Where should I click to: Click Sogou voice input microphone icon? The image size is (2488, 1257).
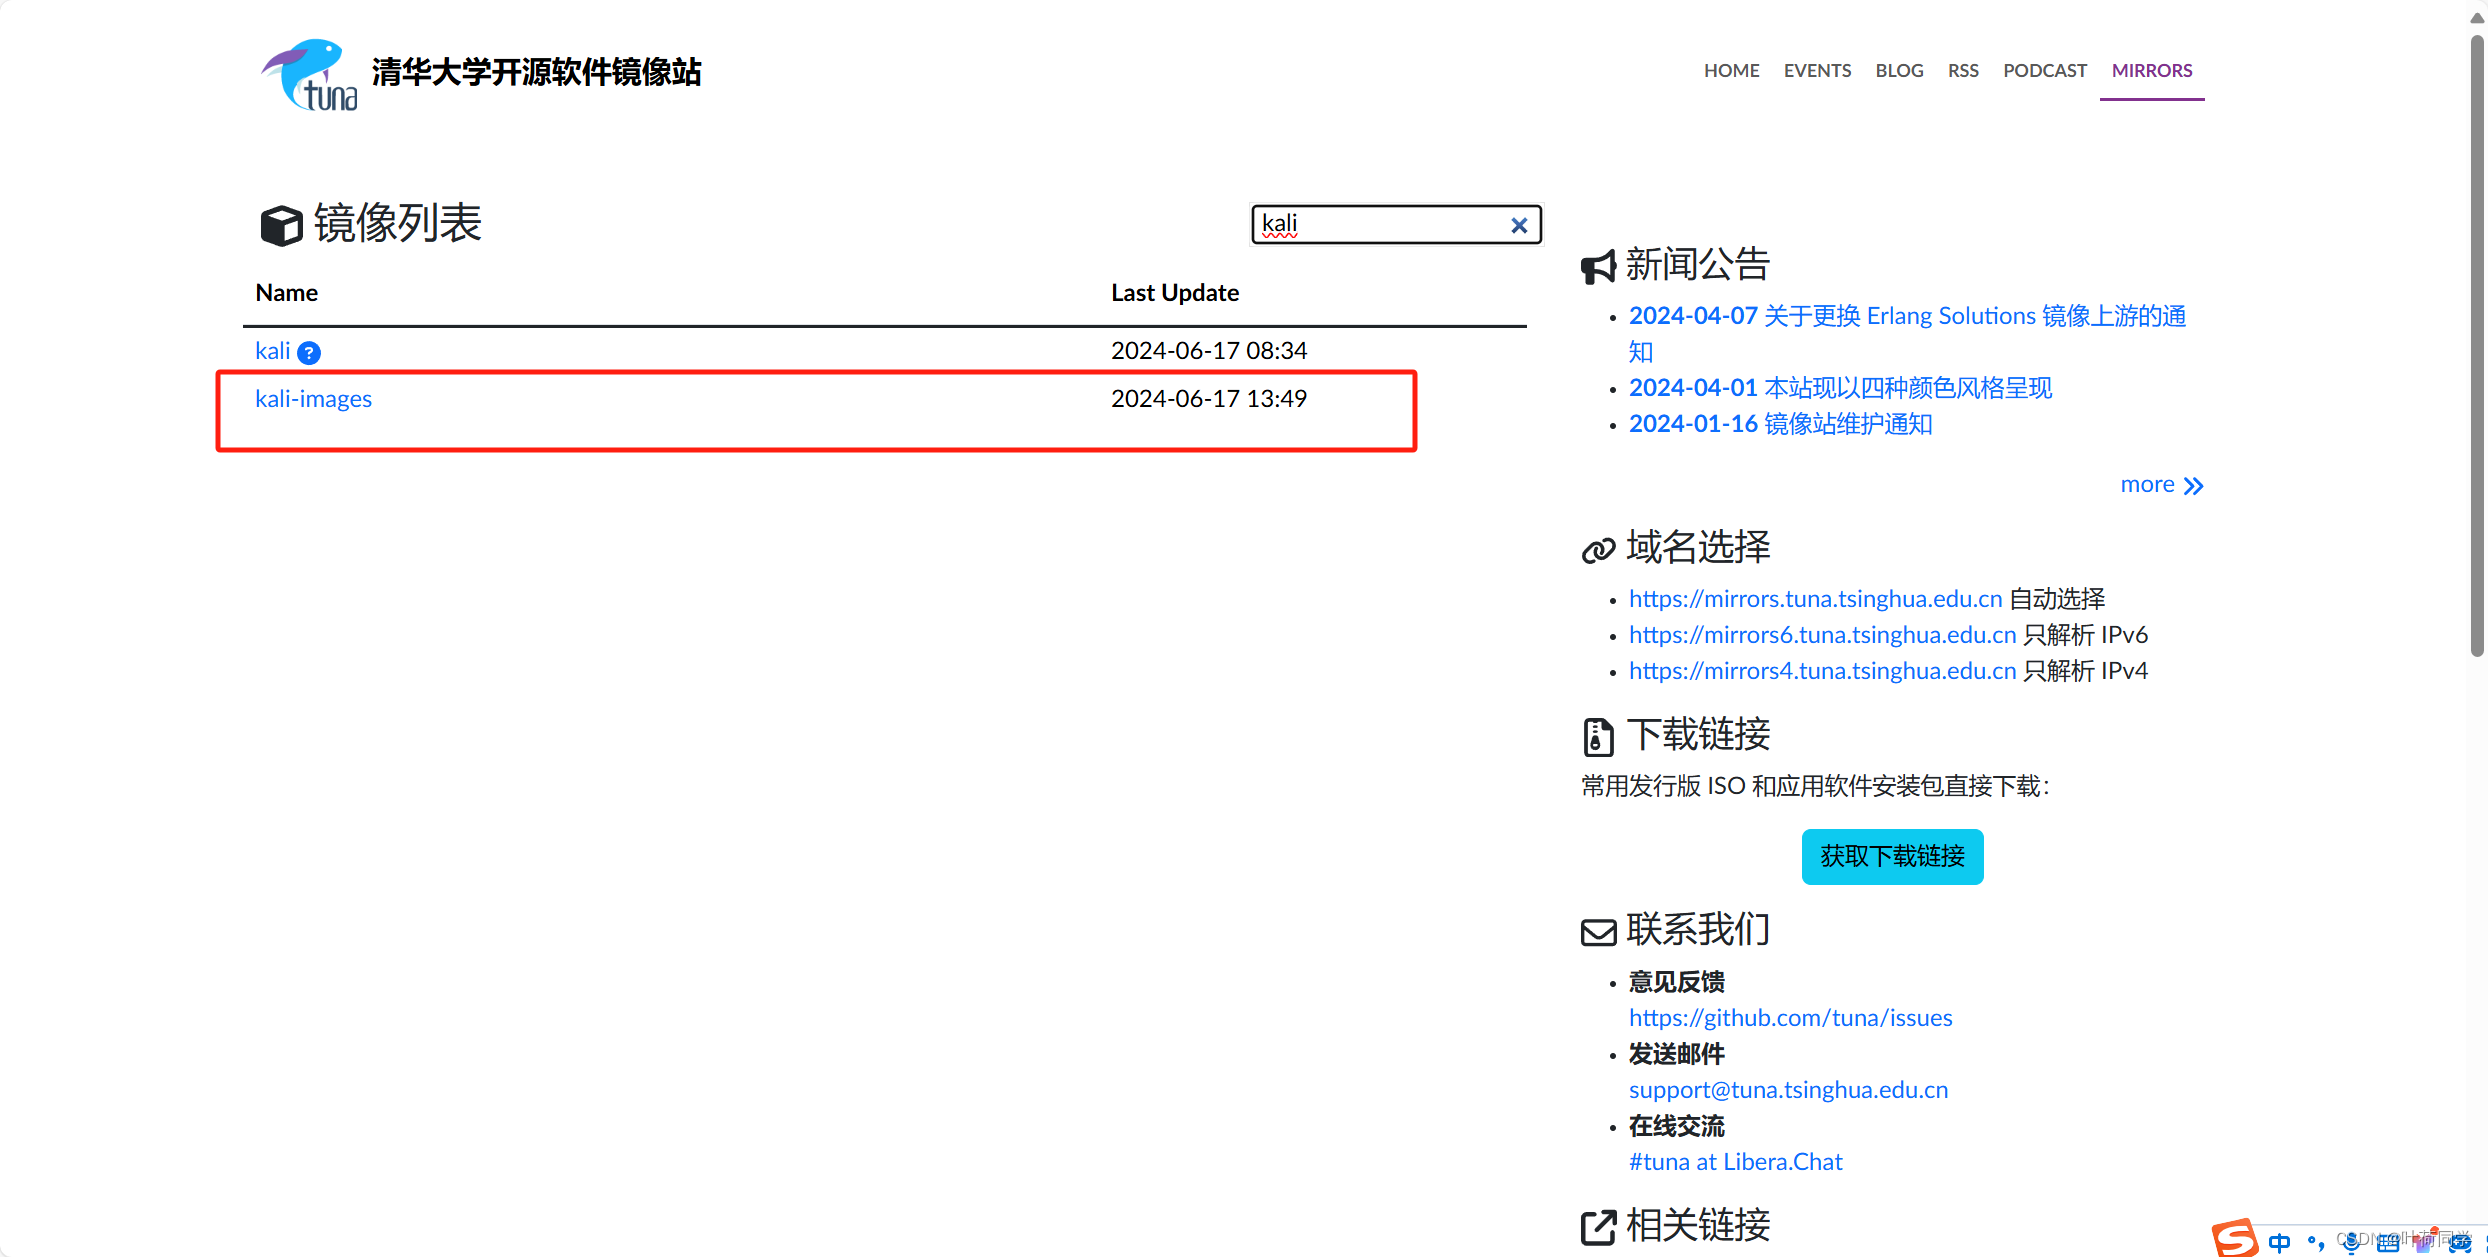[2352, 1242]
